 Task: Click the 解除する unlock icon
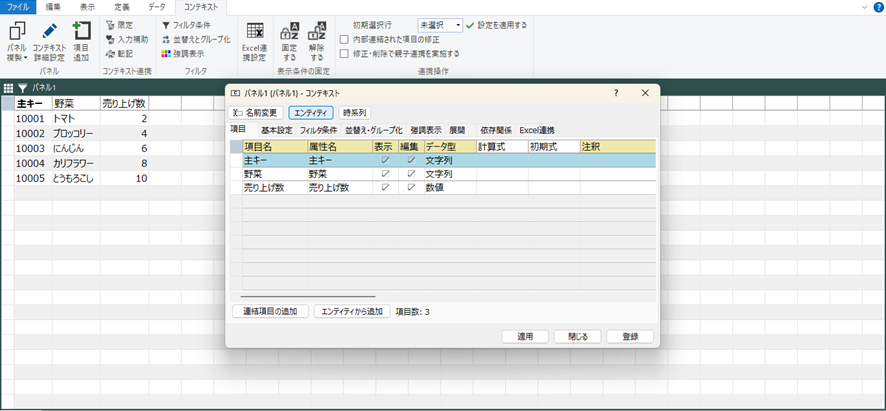pos(317,31)
